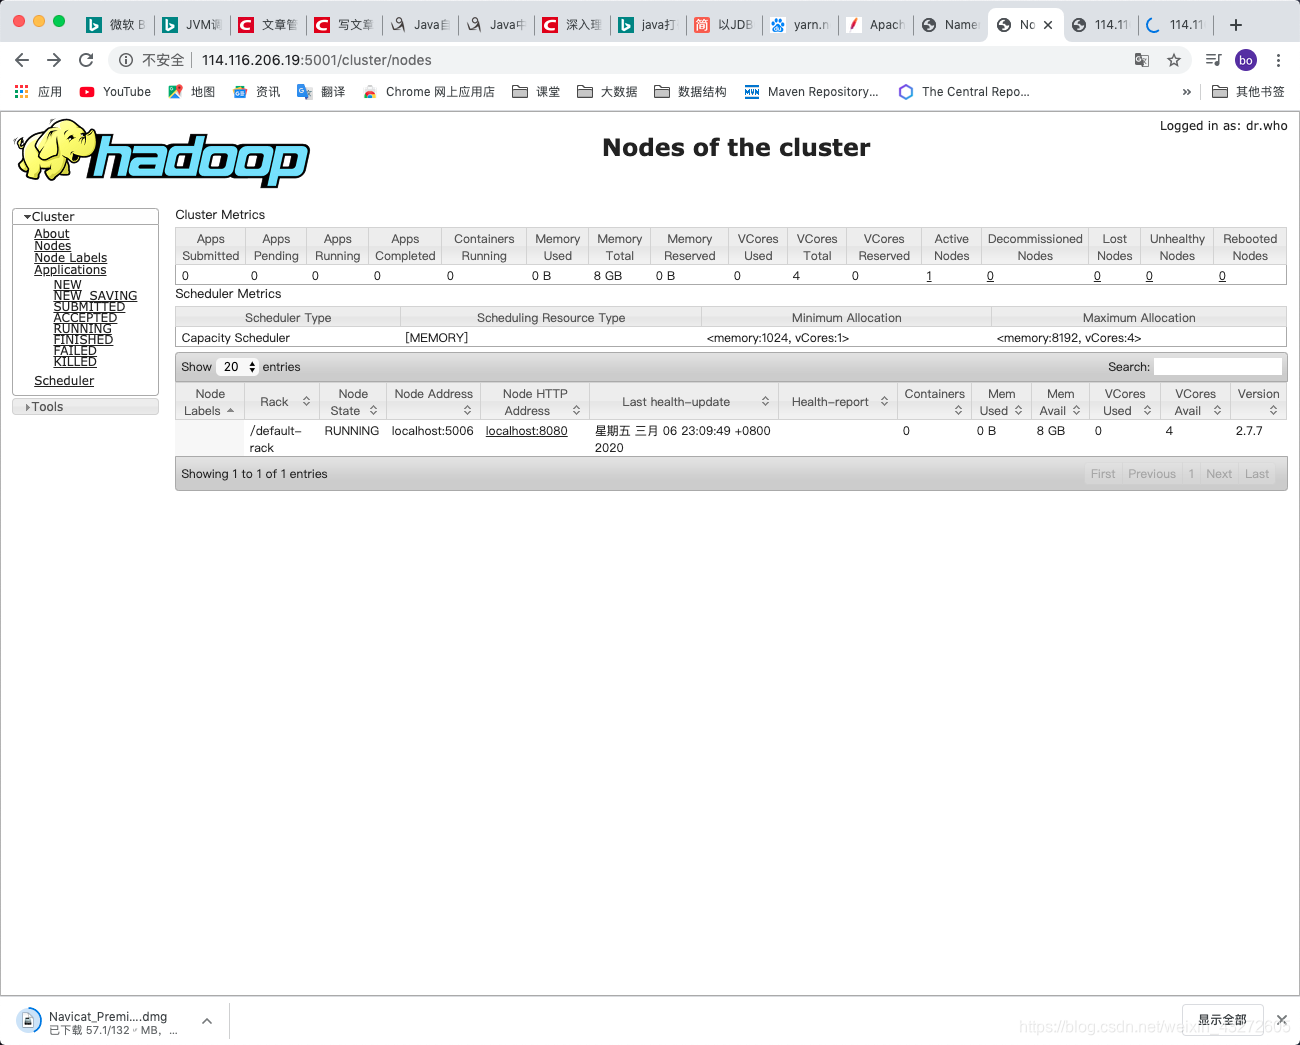Sort table by Mem Used column
The image size is (1300, 1045).
pos(1001,402)
